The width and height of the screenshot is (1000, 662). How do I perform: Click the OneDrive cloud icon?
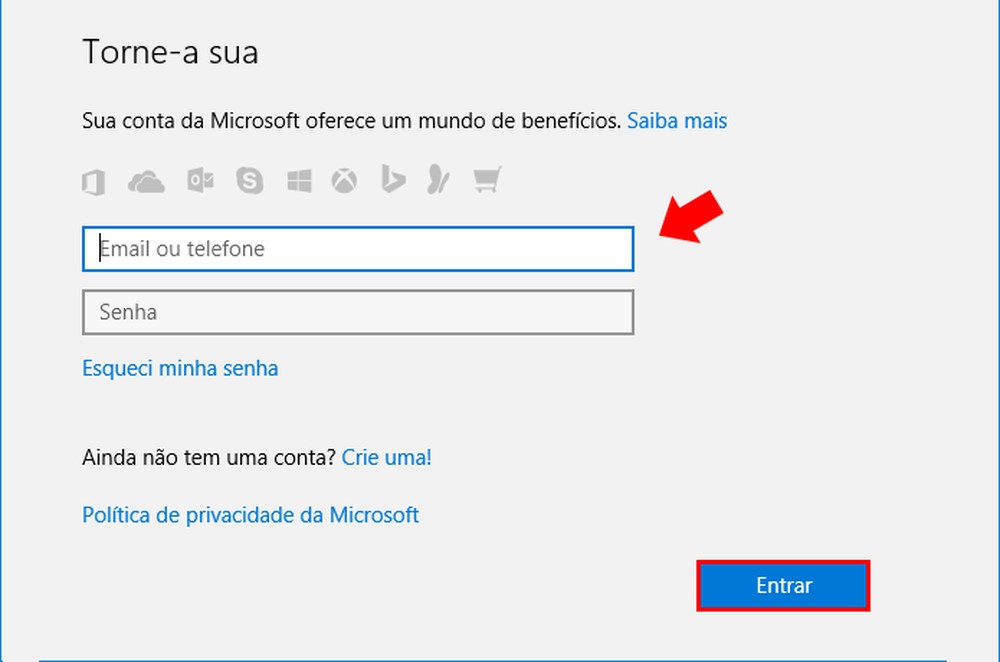(145, 182)
